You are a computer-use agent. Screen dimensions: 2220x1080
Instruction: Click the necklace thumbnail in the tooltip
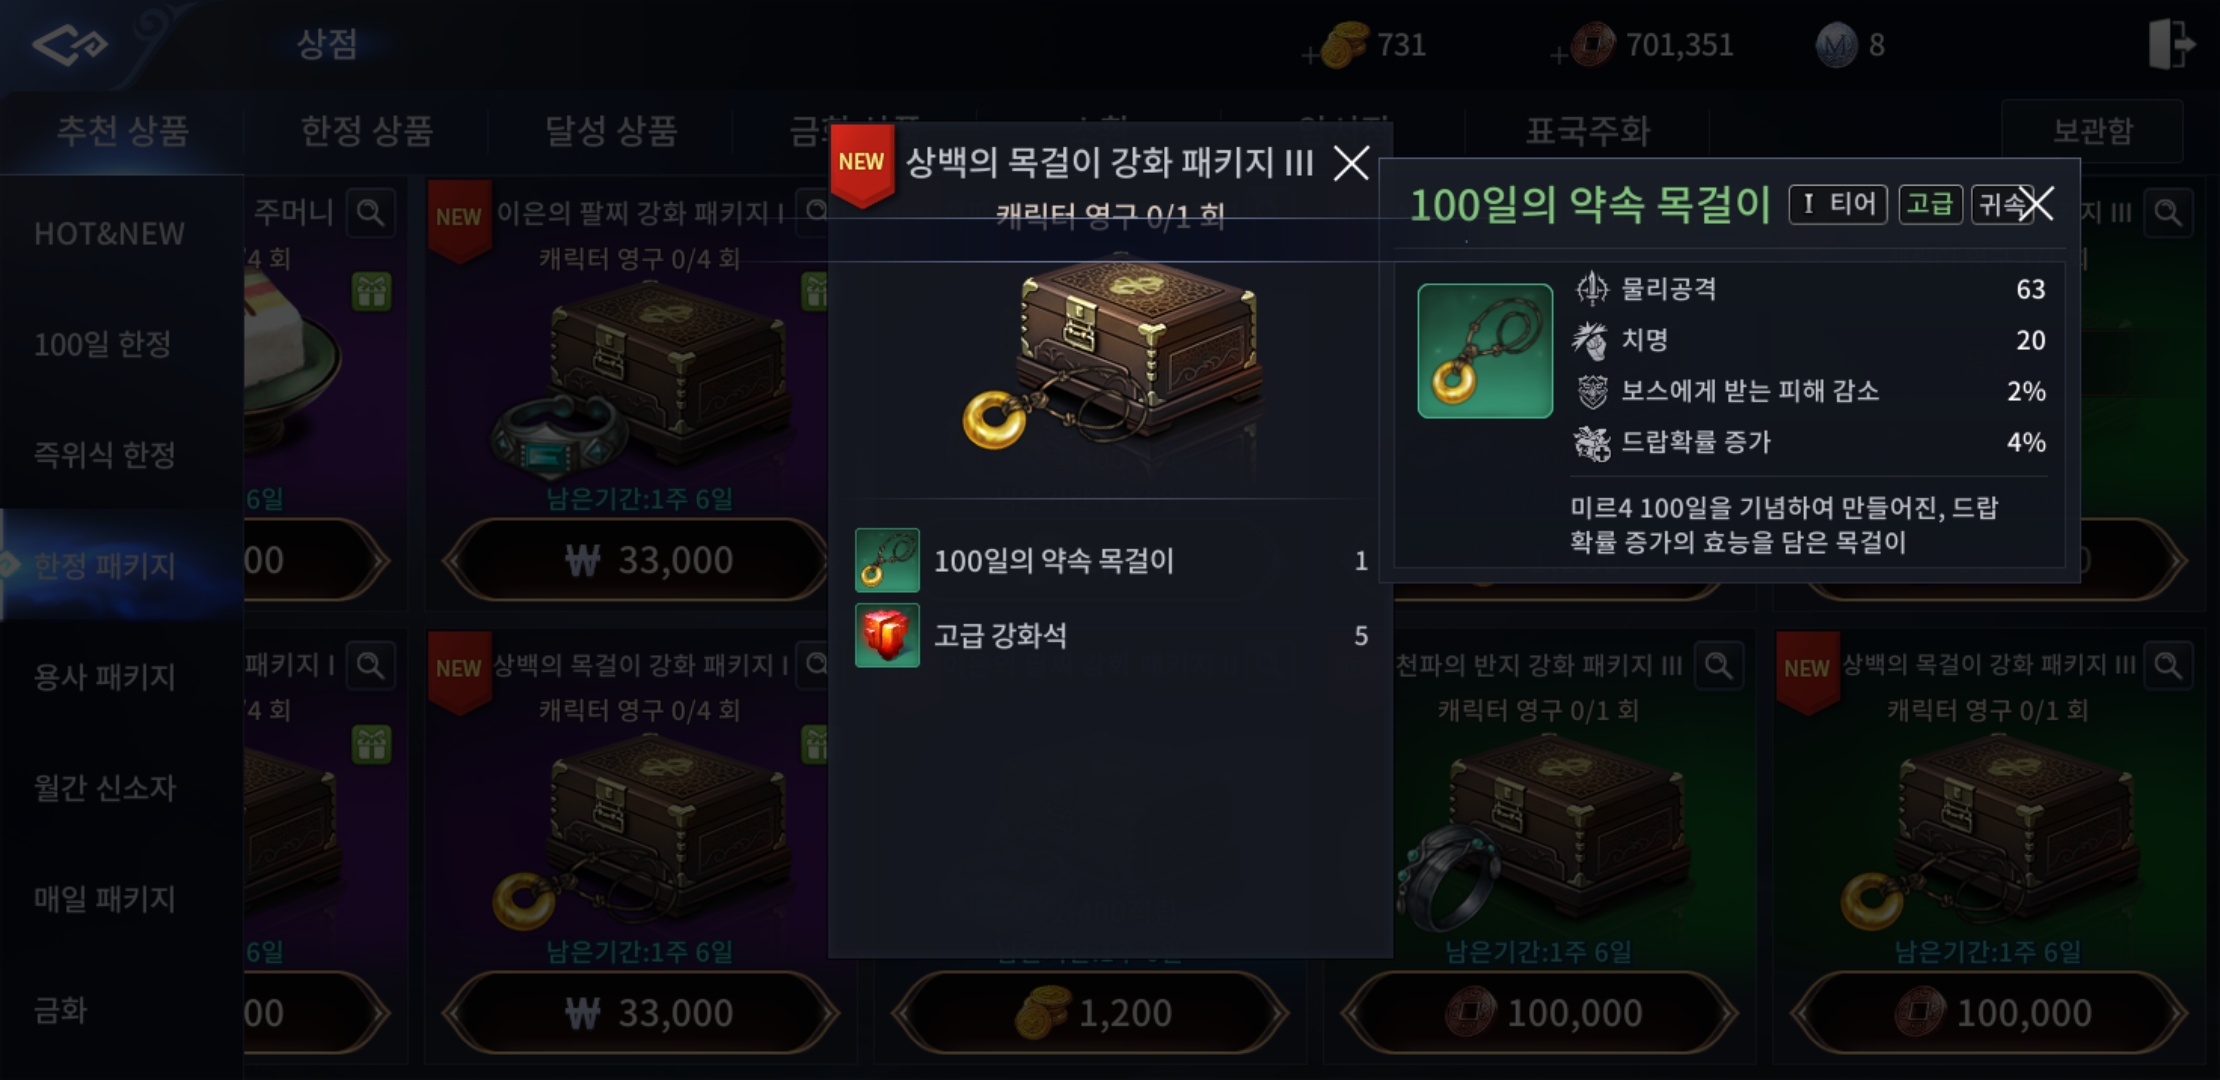pyautogui.click(x=1485, y=350)
